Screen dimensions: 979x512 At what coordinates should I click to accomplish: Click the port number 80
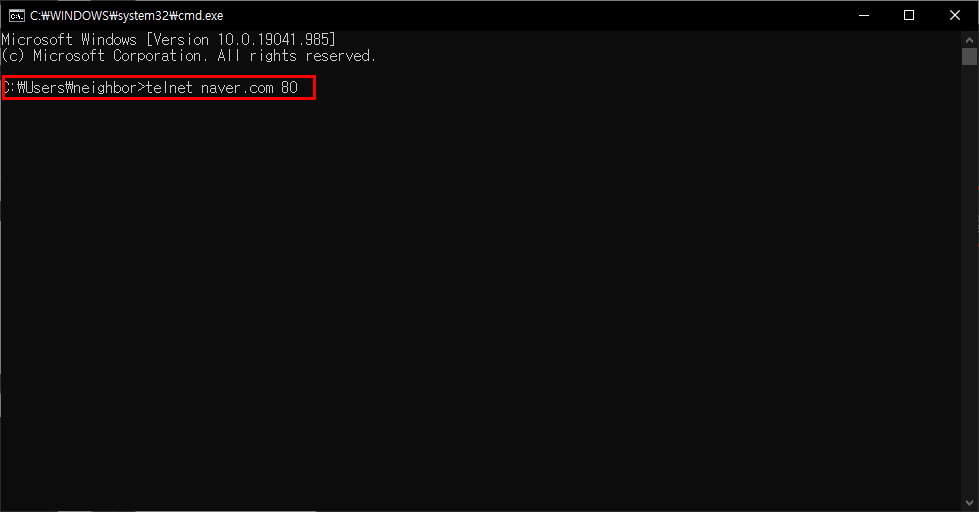pyautogui.click(x=289, y=88)
